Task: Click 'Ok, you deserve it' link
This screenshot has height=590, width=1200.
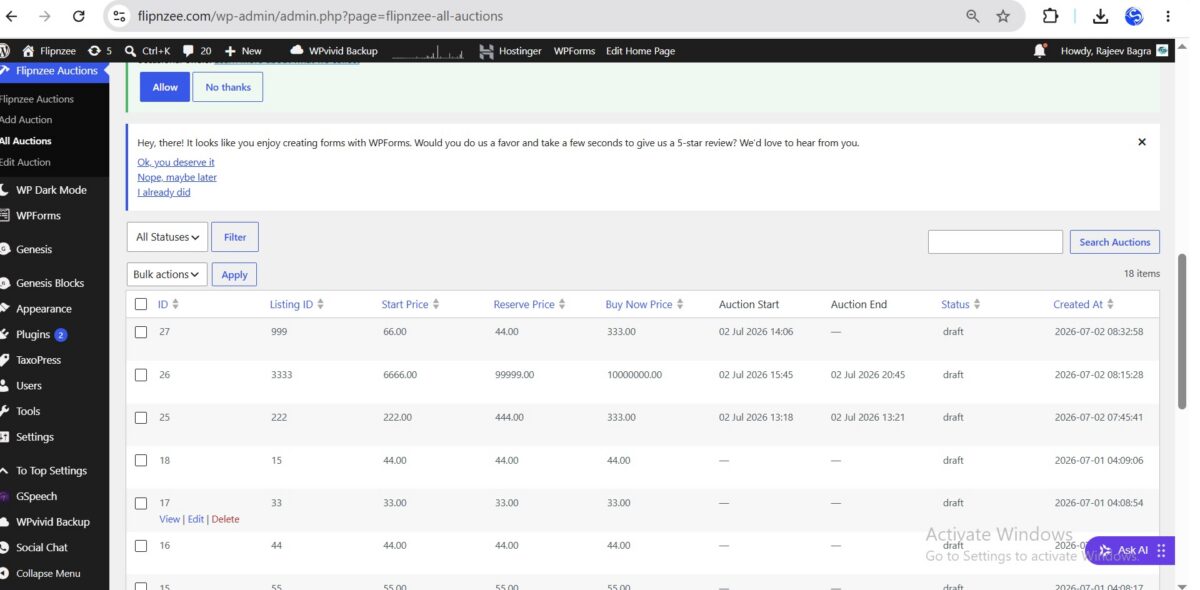Action: coord(176,162)
